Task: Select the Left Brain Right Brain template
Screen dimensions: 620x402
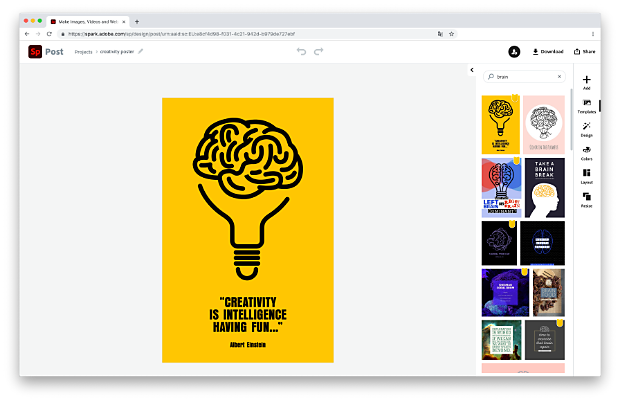Action: tap(501, 188)
